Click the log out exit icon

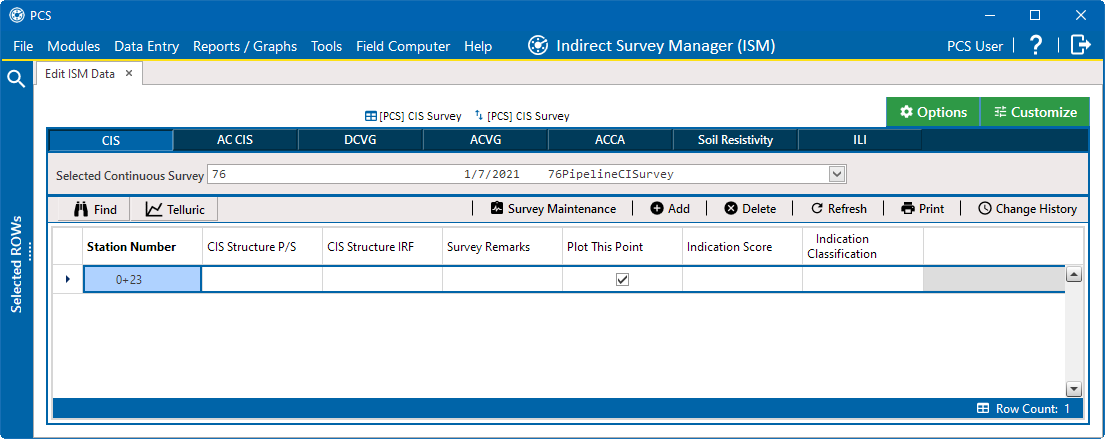click(x=1080, y=45)
